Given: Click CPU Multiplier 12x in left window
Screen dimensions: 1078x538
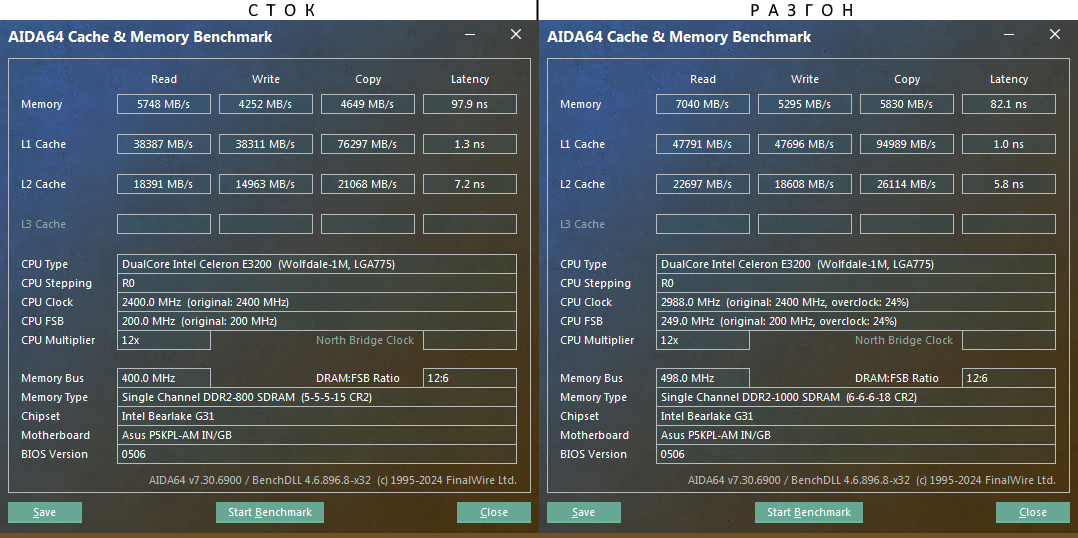Looking at the screenshot, I should click(164, 340).
